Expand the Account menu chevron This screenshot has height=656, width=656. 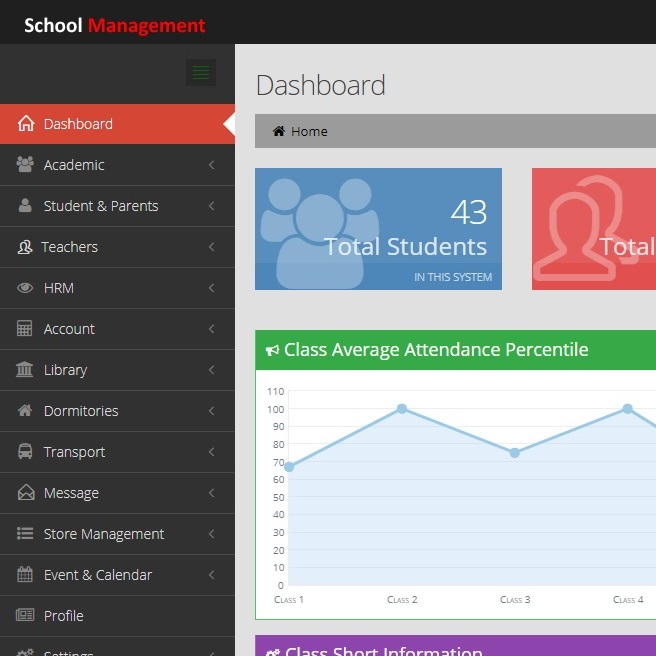point(212,329)
